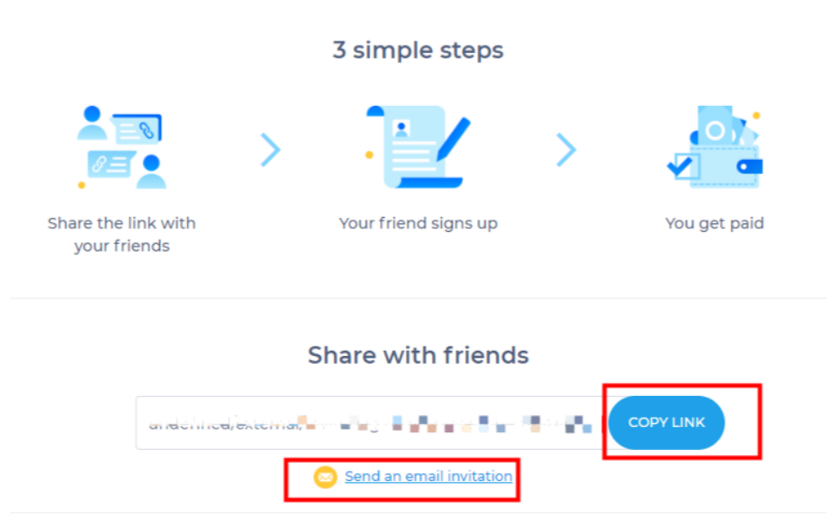Open the Send an email invitation link
The width and height of the screenshot is (832, 514).
click(x=428, y=477)
